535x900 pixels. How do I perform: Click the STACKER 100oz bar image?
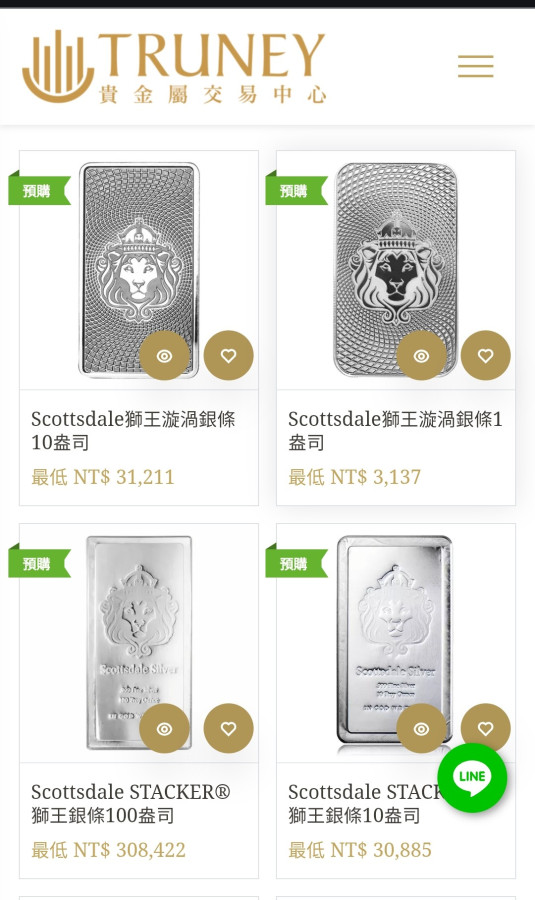[x=139, y=642]
